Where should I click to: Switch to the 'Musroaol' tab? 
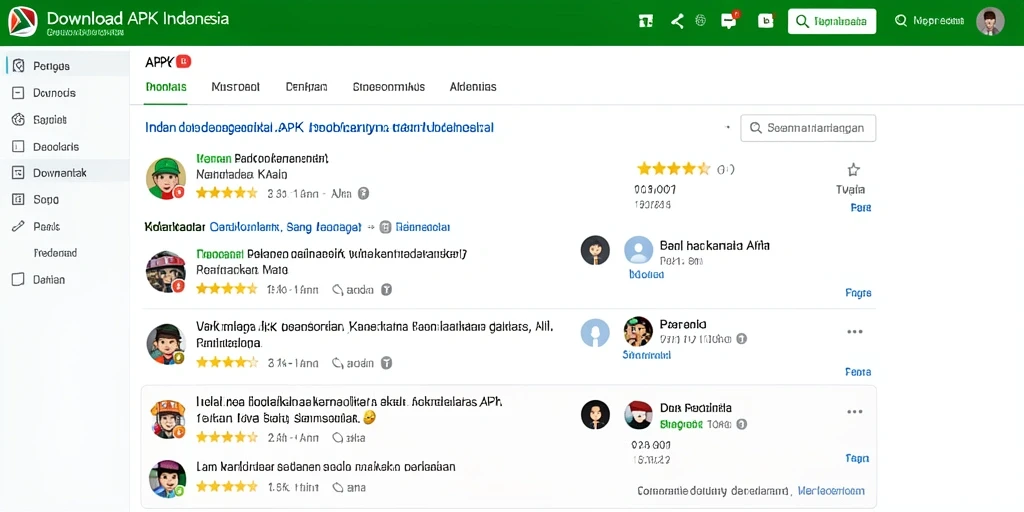click(236, 87)
